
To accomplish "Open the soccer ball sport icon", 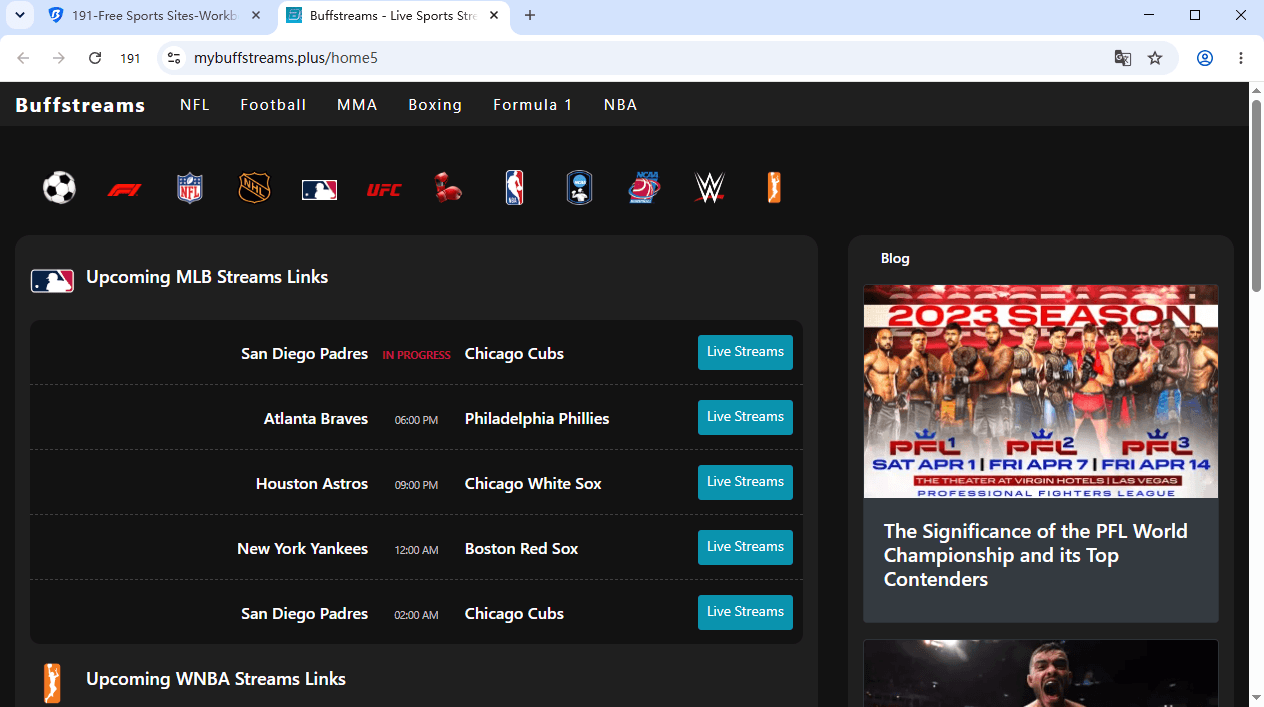I will coord(60,187).
